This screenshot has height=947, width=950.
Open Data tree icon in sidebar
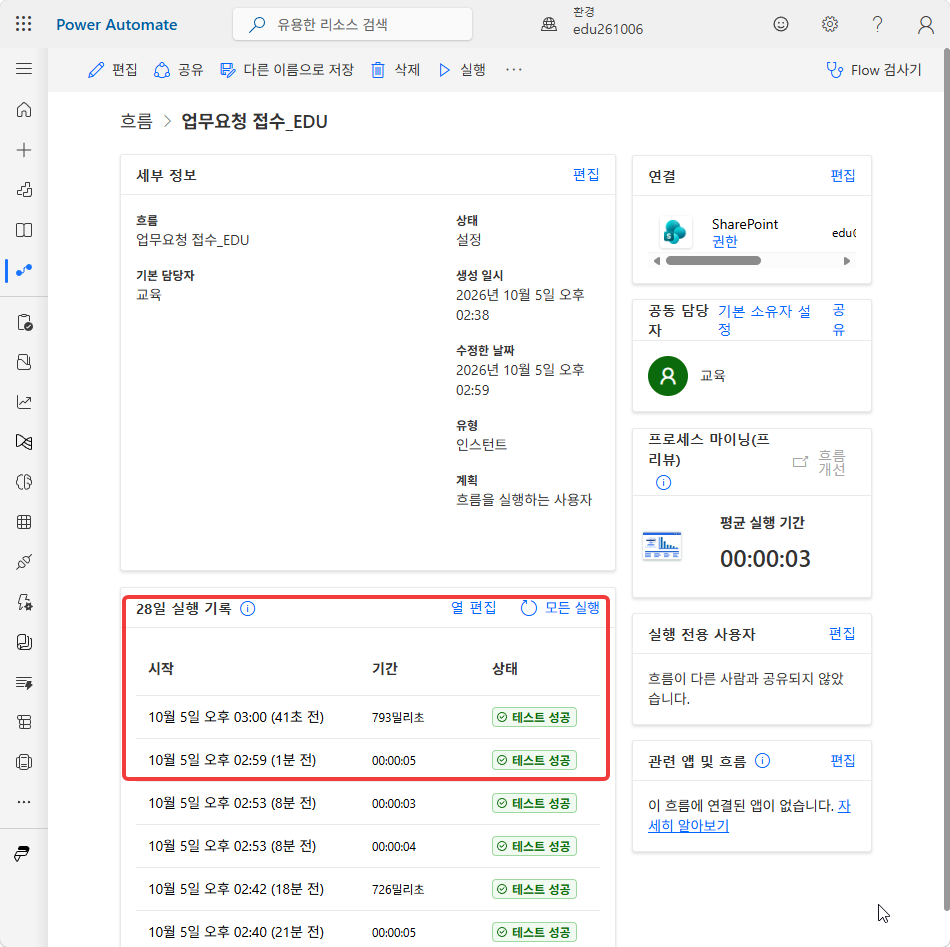pos(24,722)
